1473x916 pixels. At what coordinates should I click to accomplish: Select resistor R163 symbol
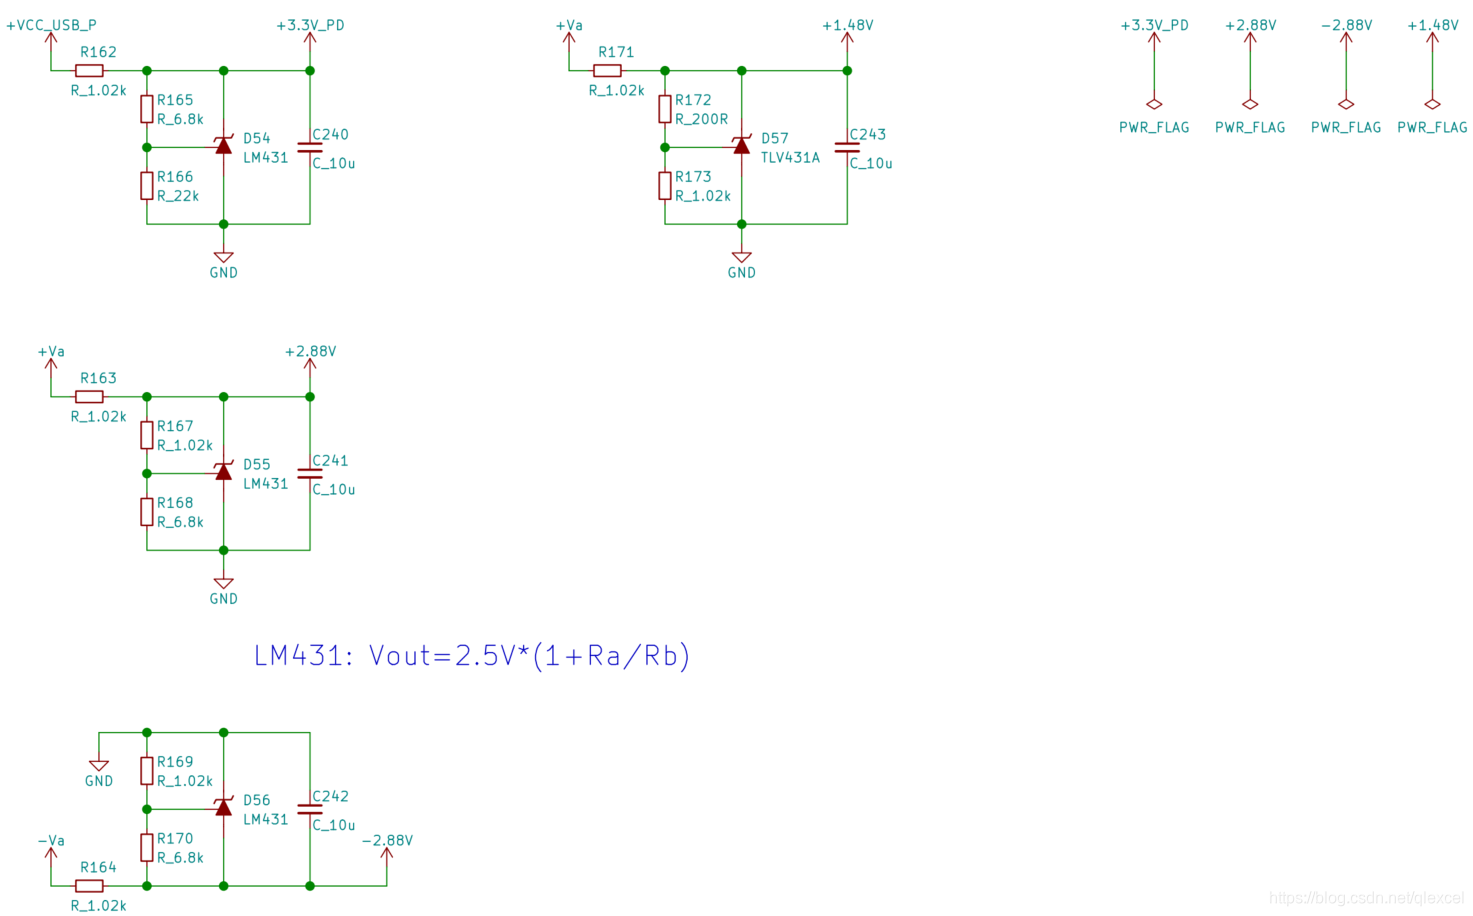tap(89, 397)
